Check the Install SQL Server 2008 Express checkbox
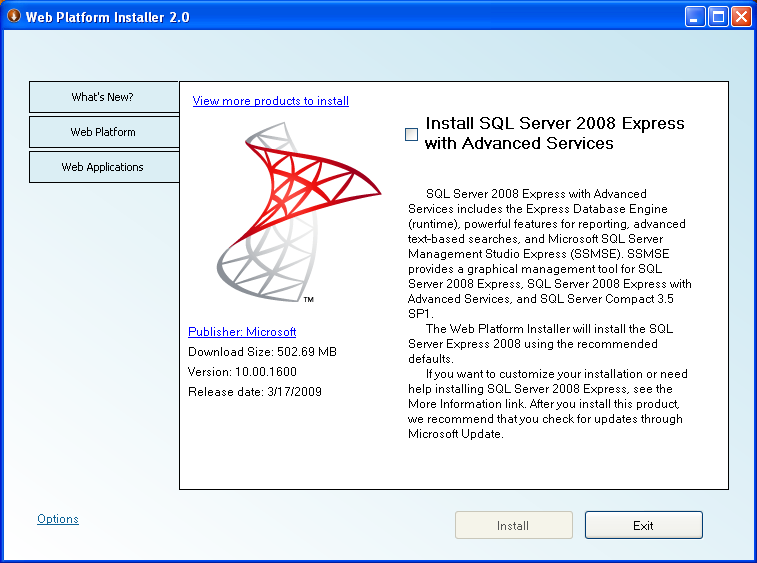 tap(411, 134)
